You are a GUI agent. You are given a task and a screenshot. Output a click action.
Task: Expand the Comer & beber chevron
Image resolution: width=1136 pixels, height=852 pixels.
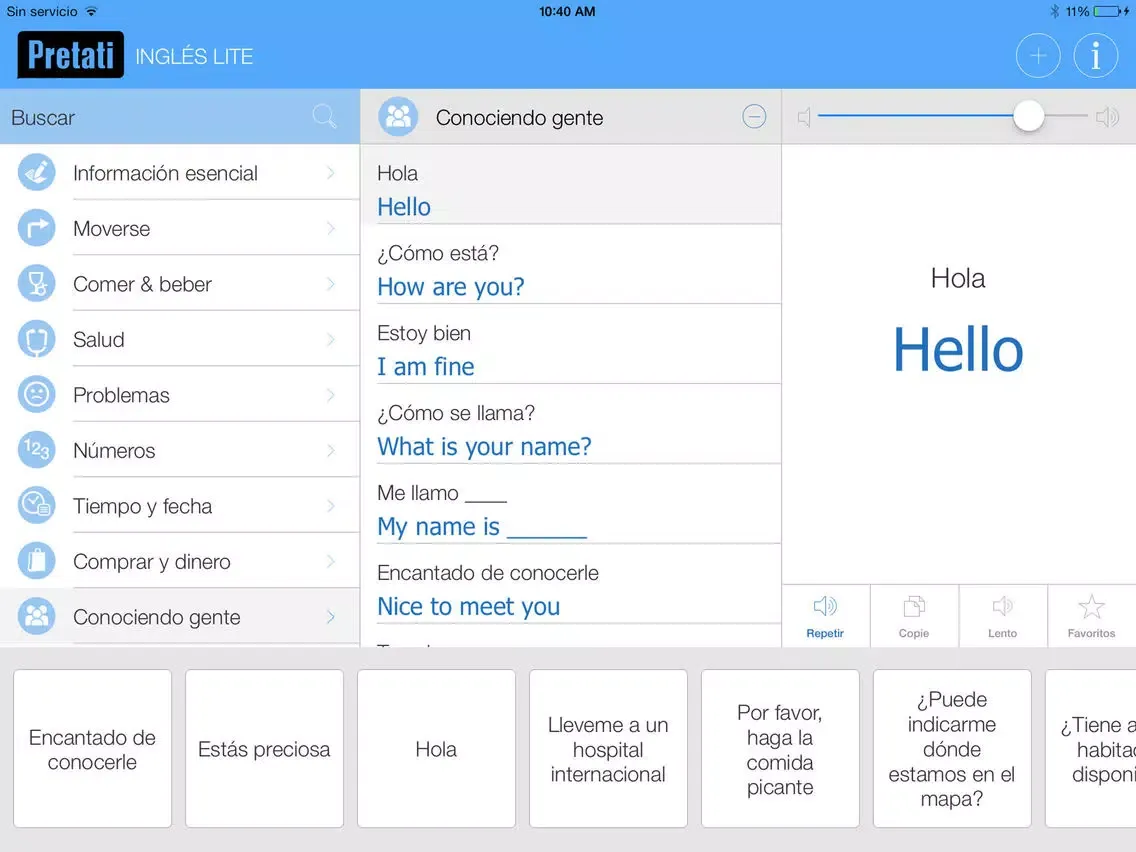330,283
